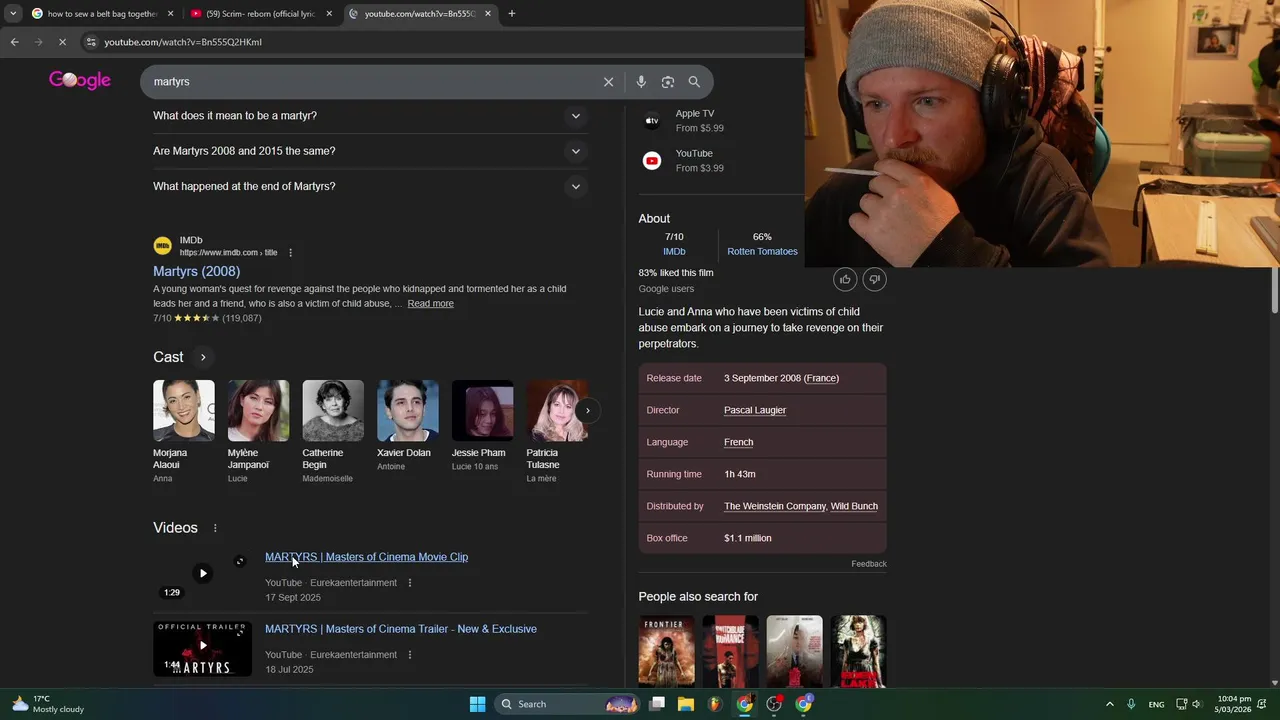Play the Official Trailer video thumbnail
The image size is (1280, 720).
(202, 648)
